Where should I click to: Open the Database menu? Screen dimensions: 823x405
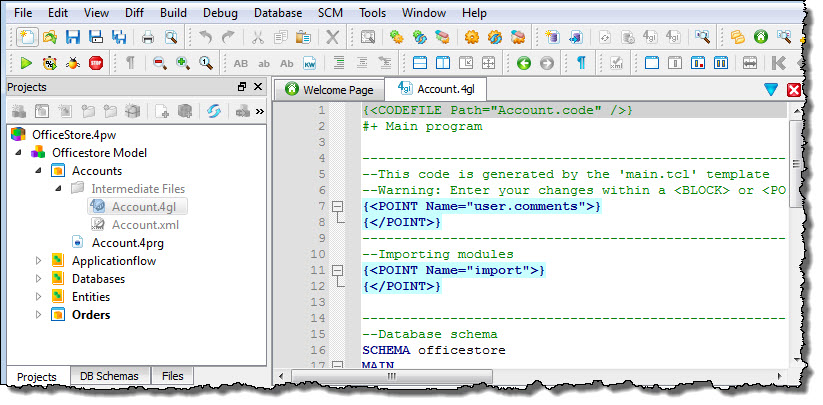coord(278,13)
